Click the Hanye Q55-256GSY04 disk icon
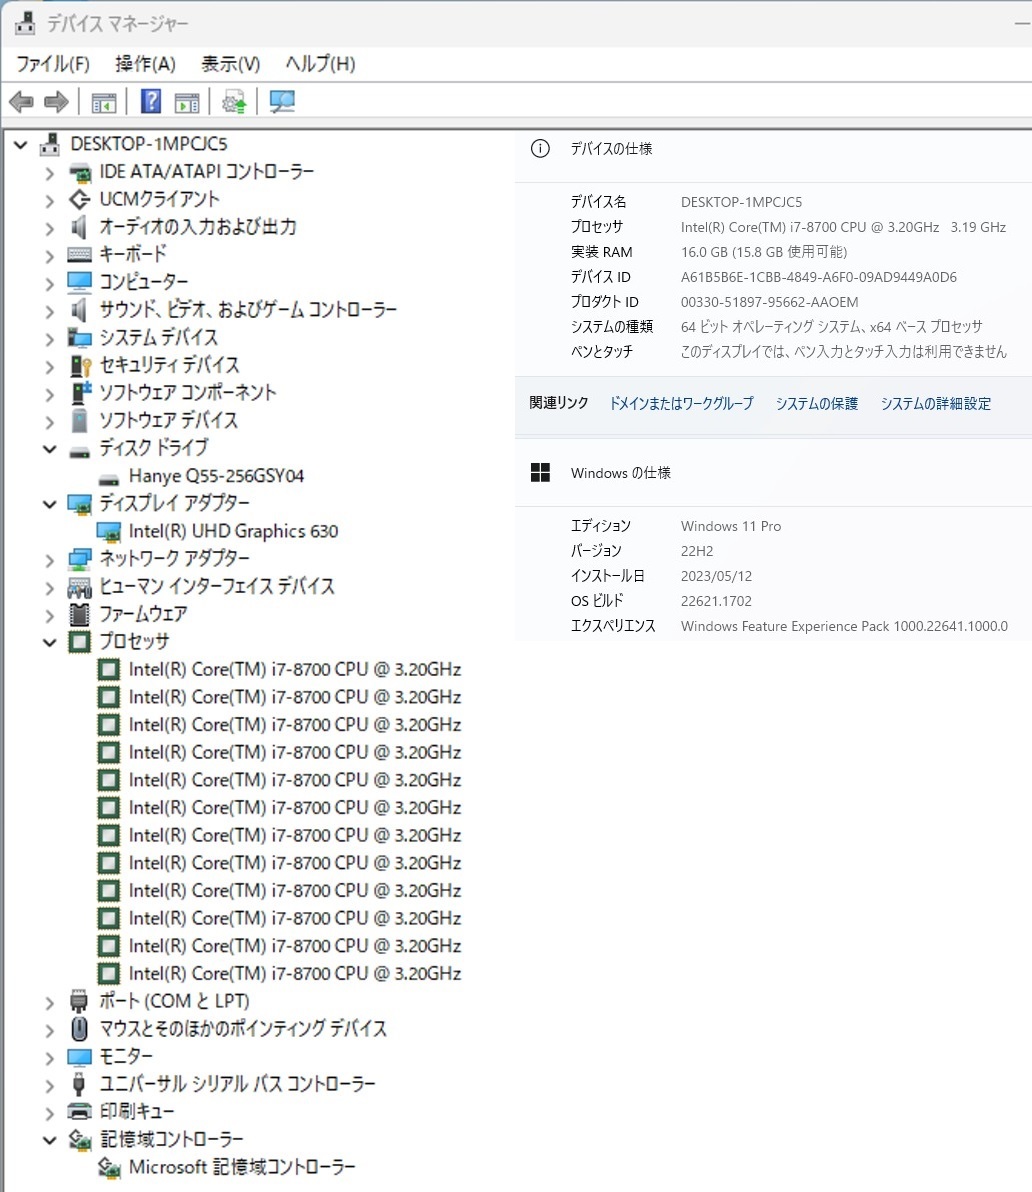This screenshot has height=1192, width=1032. [x=109, y=479]
